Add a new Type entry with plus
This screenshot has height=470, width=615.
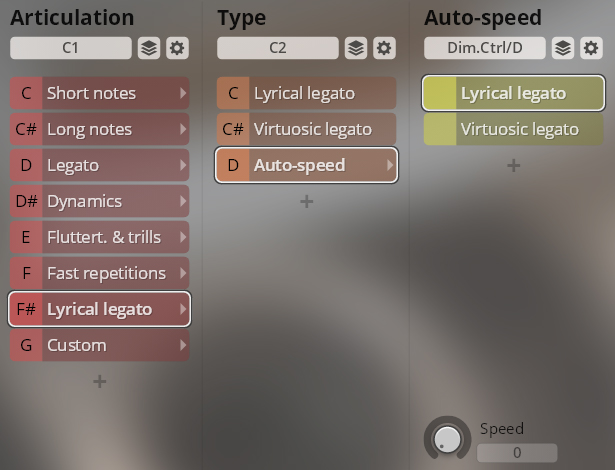pos(307,201)
